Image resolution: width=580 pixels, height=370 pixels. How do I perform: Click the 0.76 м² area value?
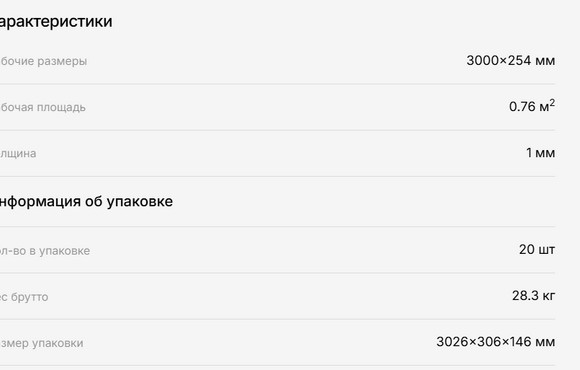tap(532, 106)
